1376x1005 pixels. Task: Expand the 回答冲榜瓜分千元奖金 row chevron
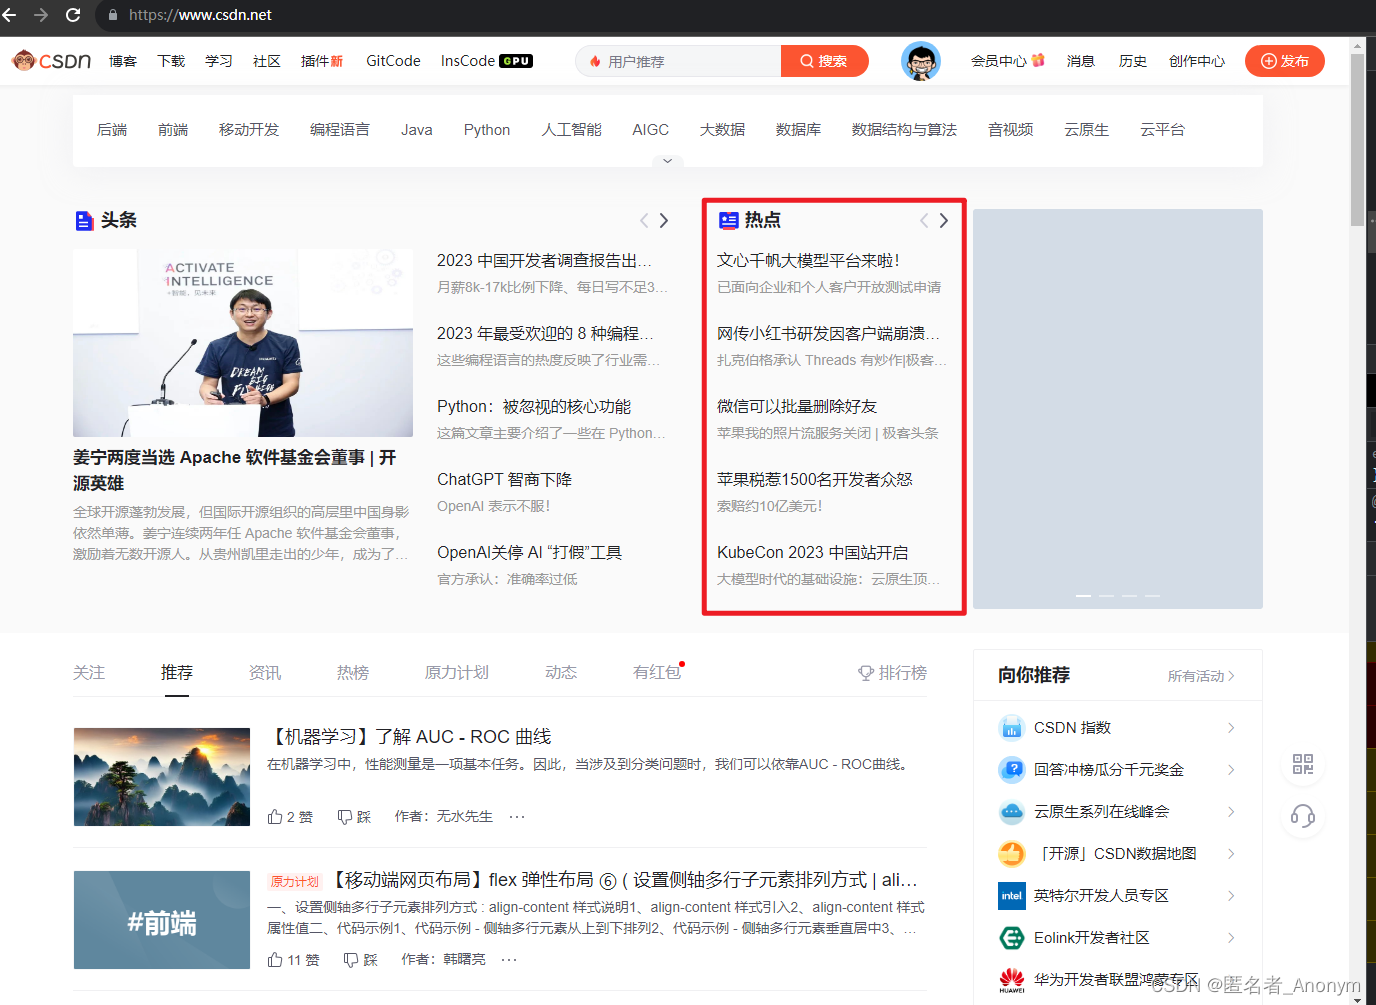click(x=1231, y=770)
